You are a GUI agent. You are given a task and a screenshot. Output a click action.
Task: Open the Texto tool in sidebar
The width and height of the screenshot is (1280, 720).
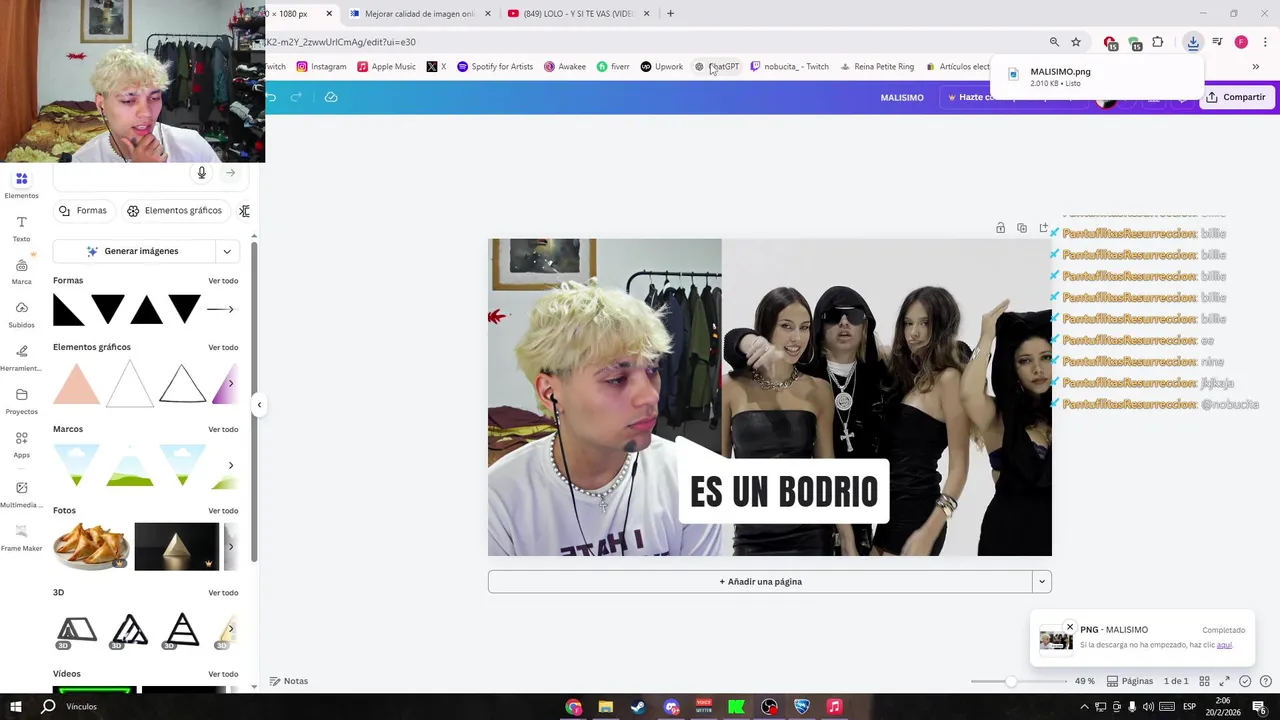tap(21, 229)
